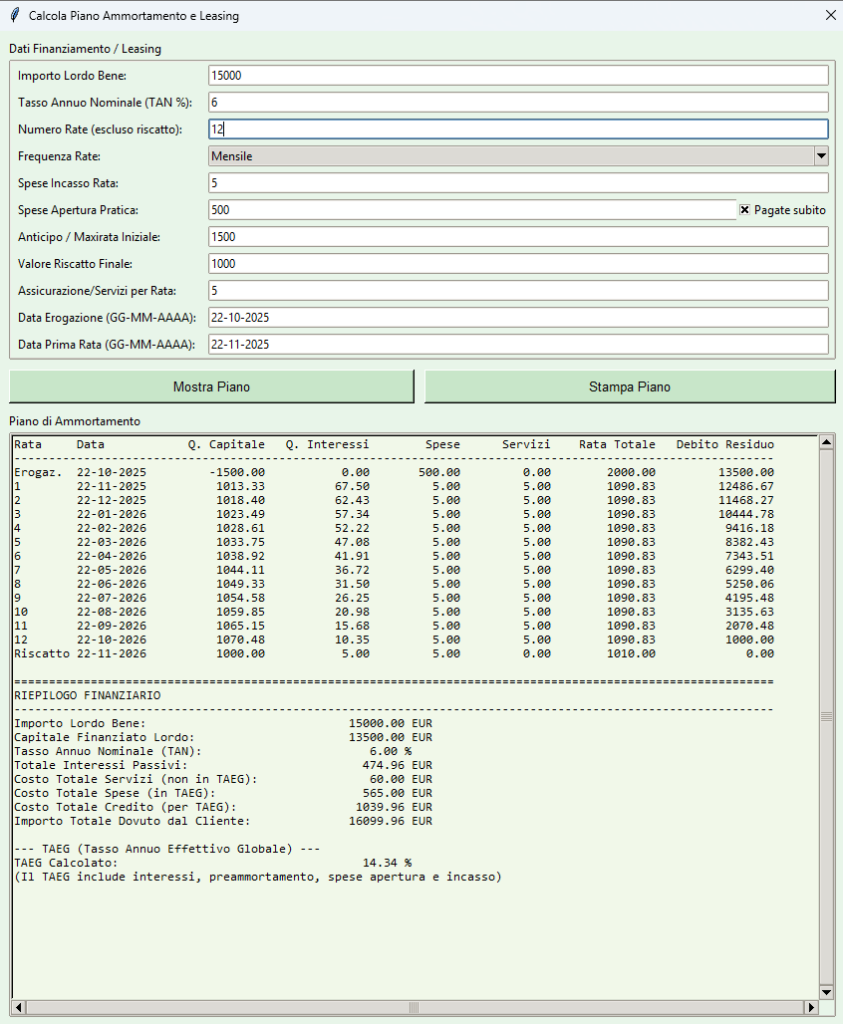
Task: Select the Mensile combo box field
Action: [510, 156]
